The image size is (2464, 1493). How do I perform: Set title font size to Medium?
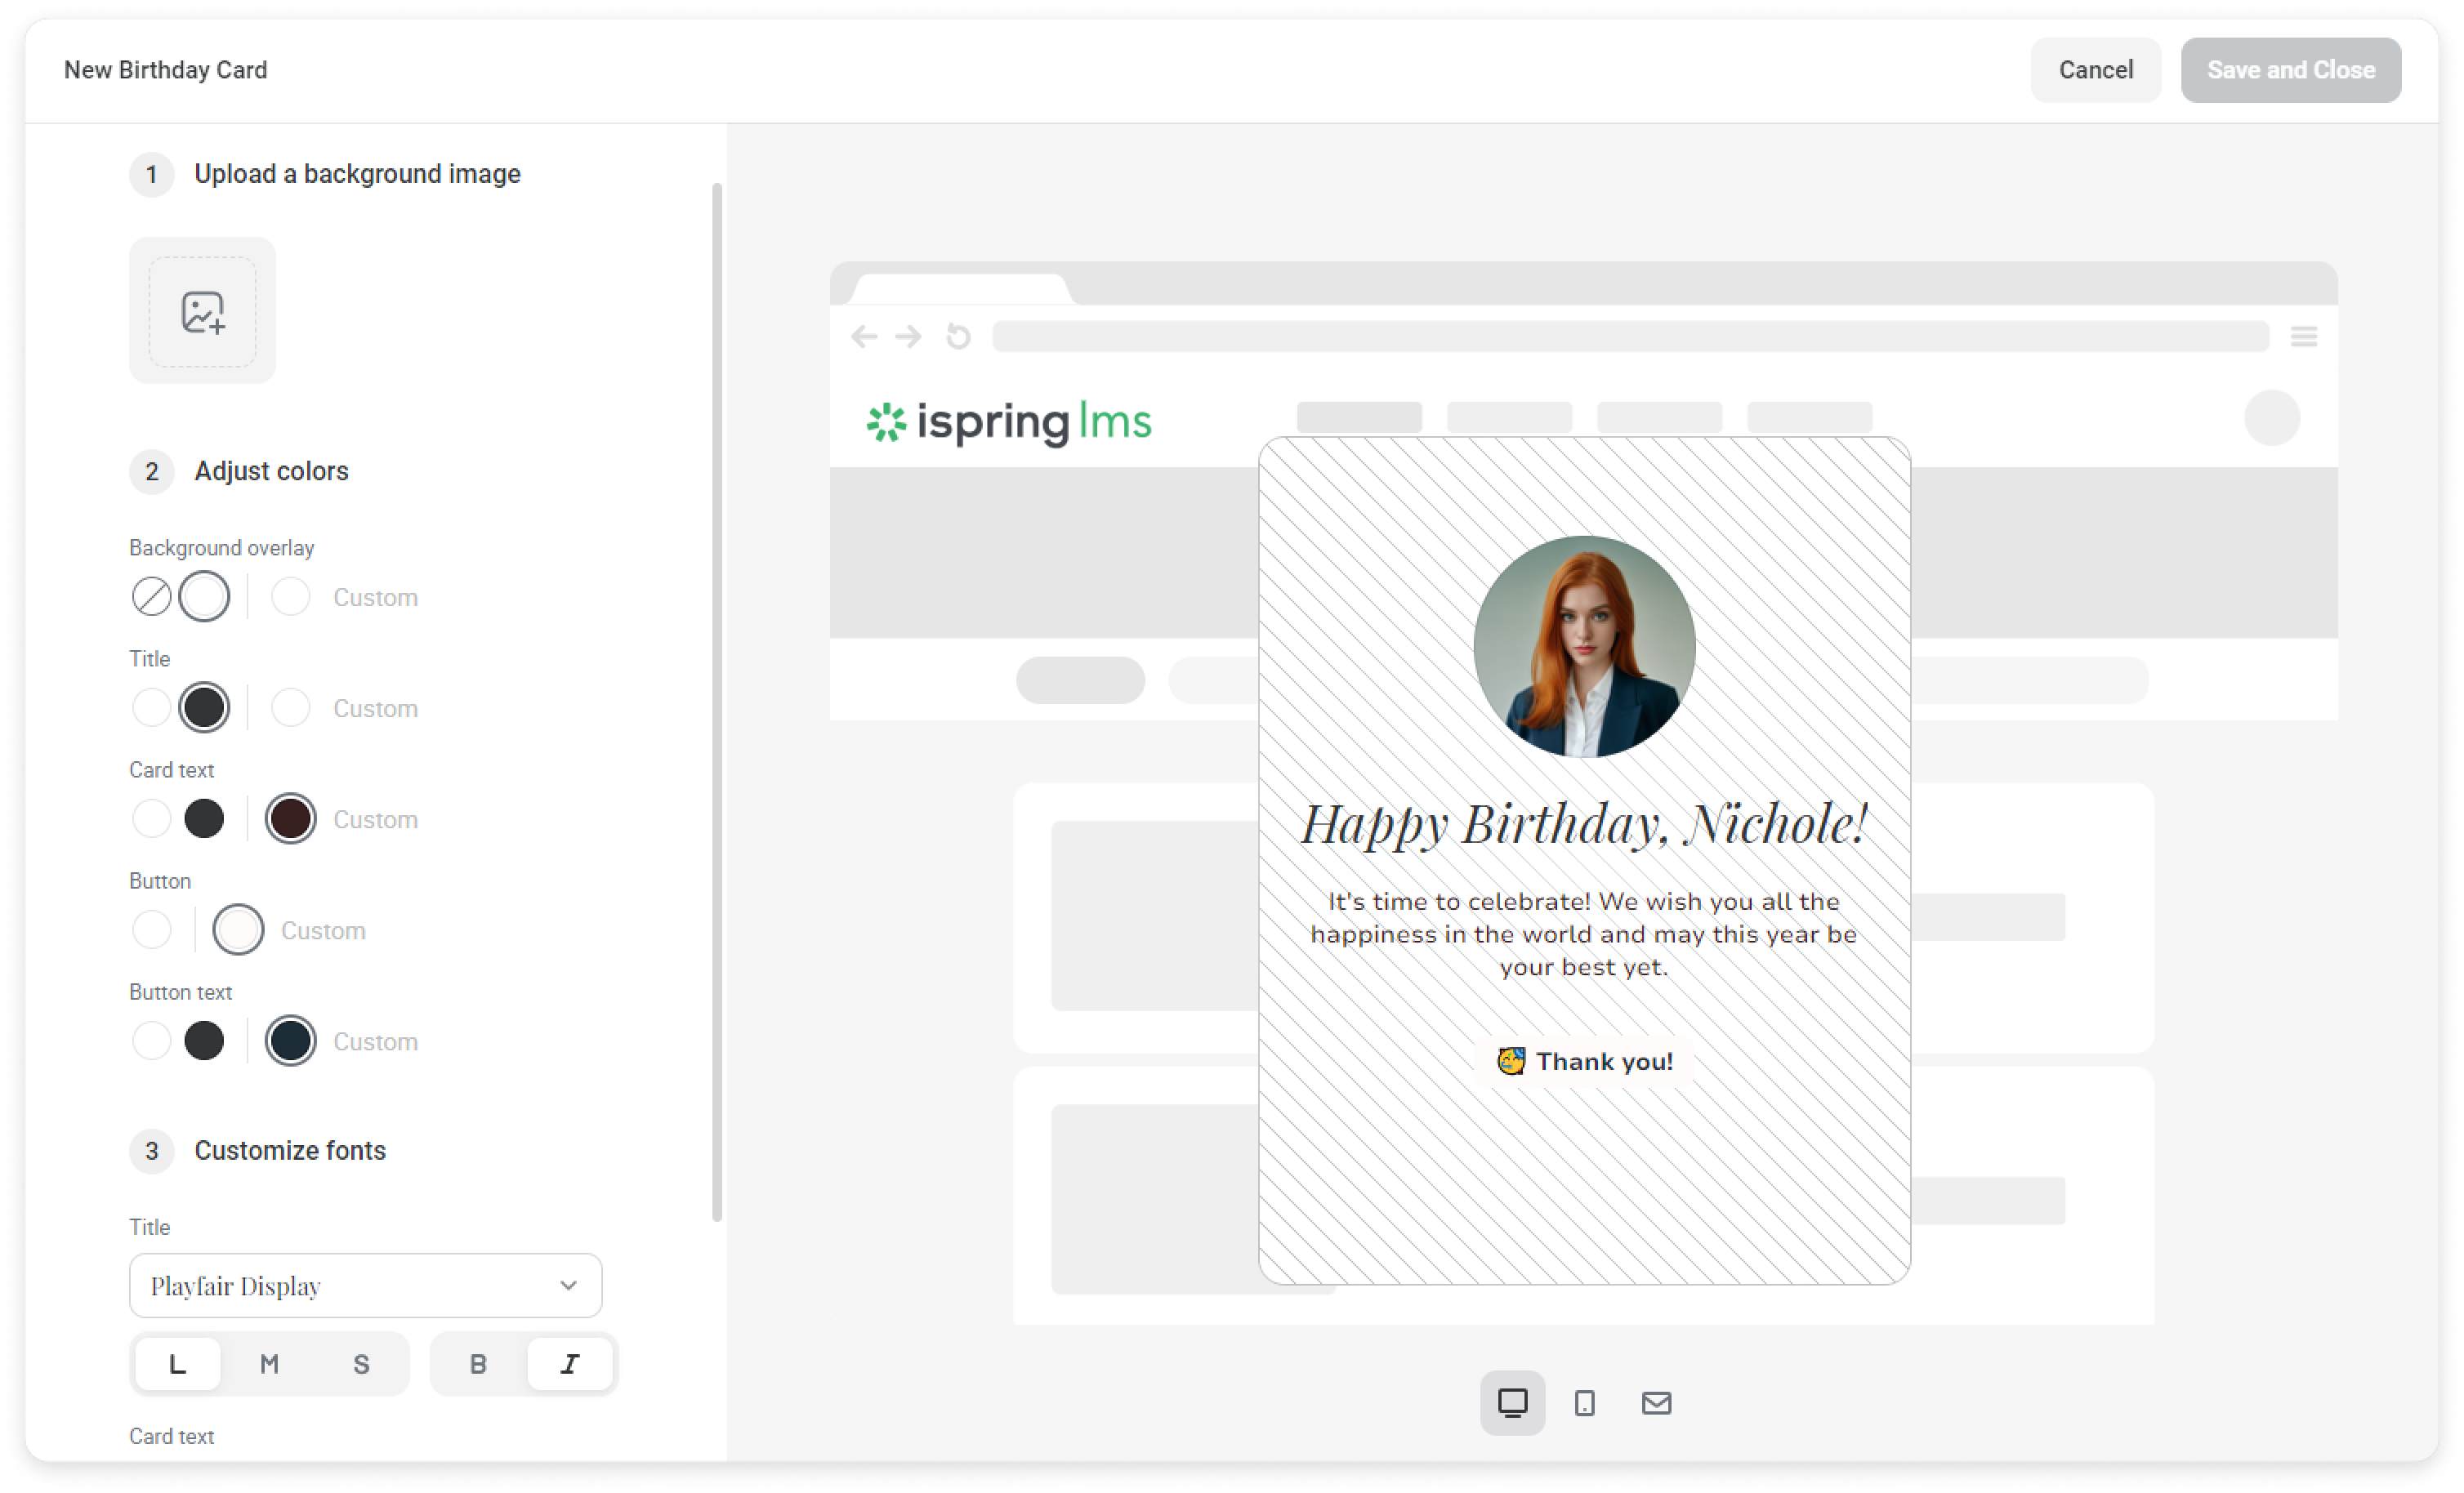[269, 1364]
